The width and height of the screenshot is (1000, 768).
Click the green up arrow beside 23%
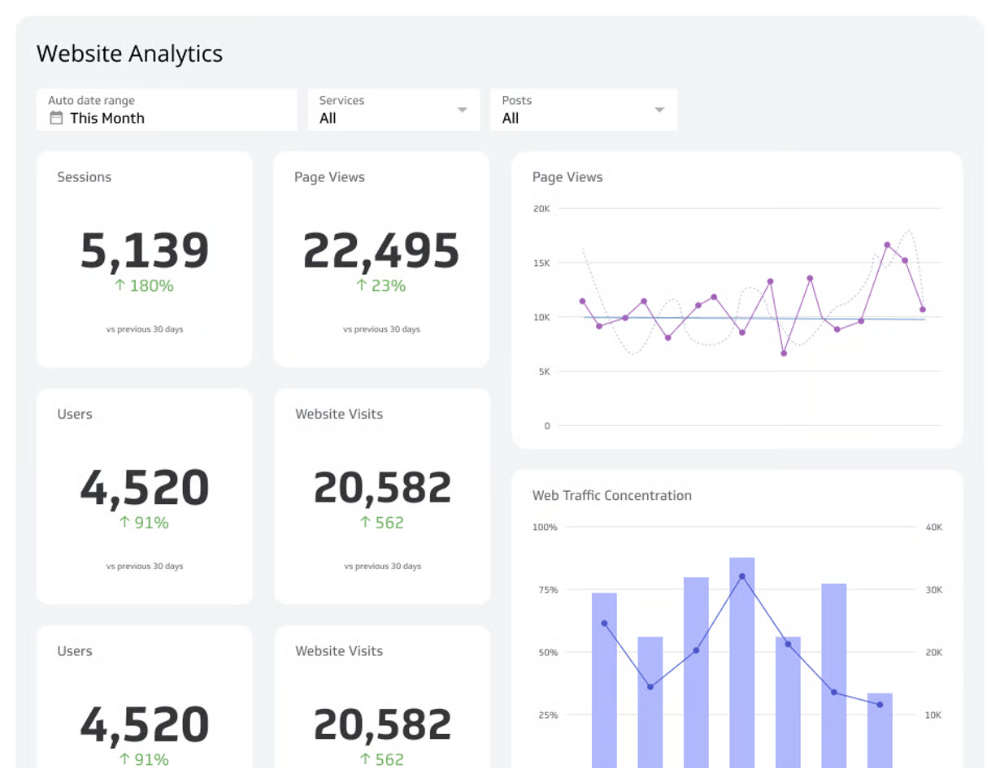pyautogui.click(x=362, y=286)
